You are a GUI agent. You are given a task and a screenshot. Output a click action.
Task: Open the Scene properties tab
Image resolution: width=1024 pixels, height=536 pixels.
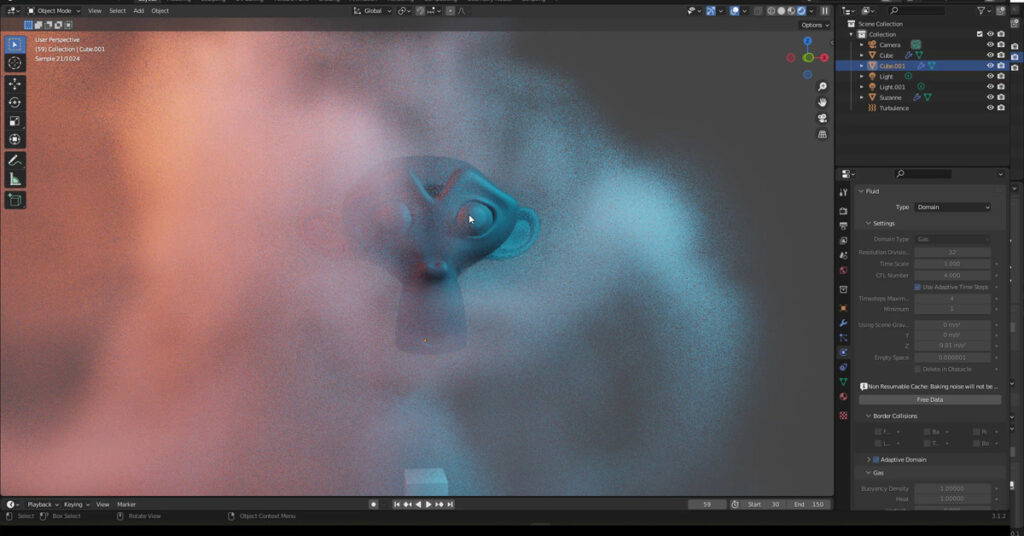coord(843,255)
